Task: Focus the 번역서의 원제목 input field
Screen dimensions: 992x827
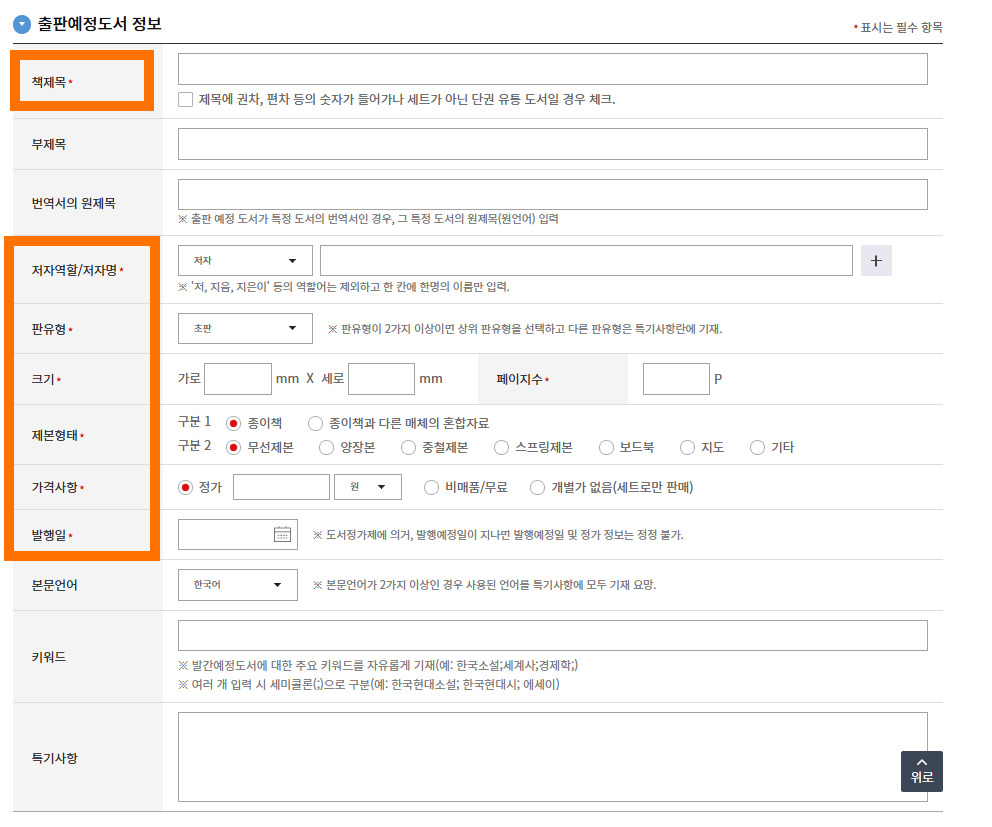Action: pos(553,194)
